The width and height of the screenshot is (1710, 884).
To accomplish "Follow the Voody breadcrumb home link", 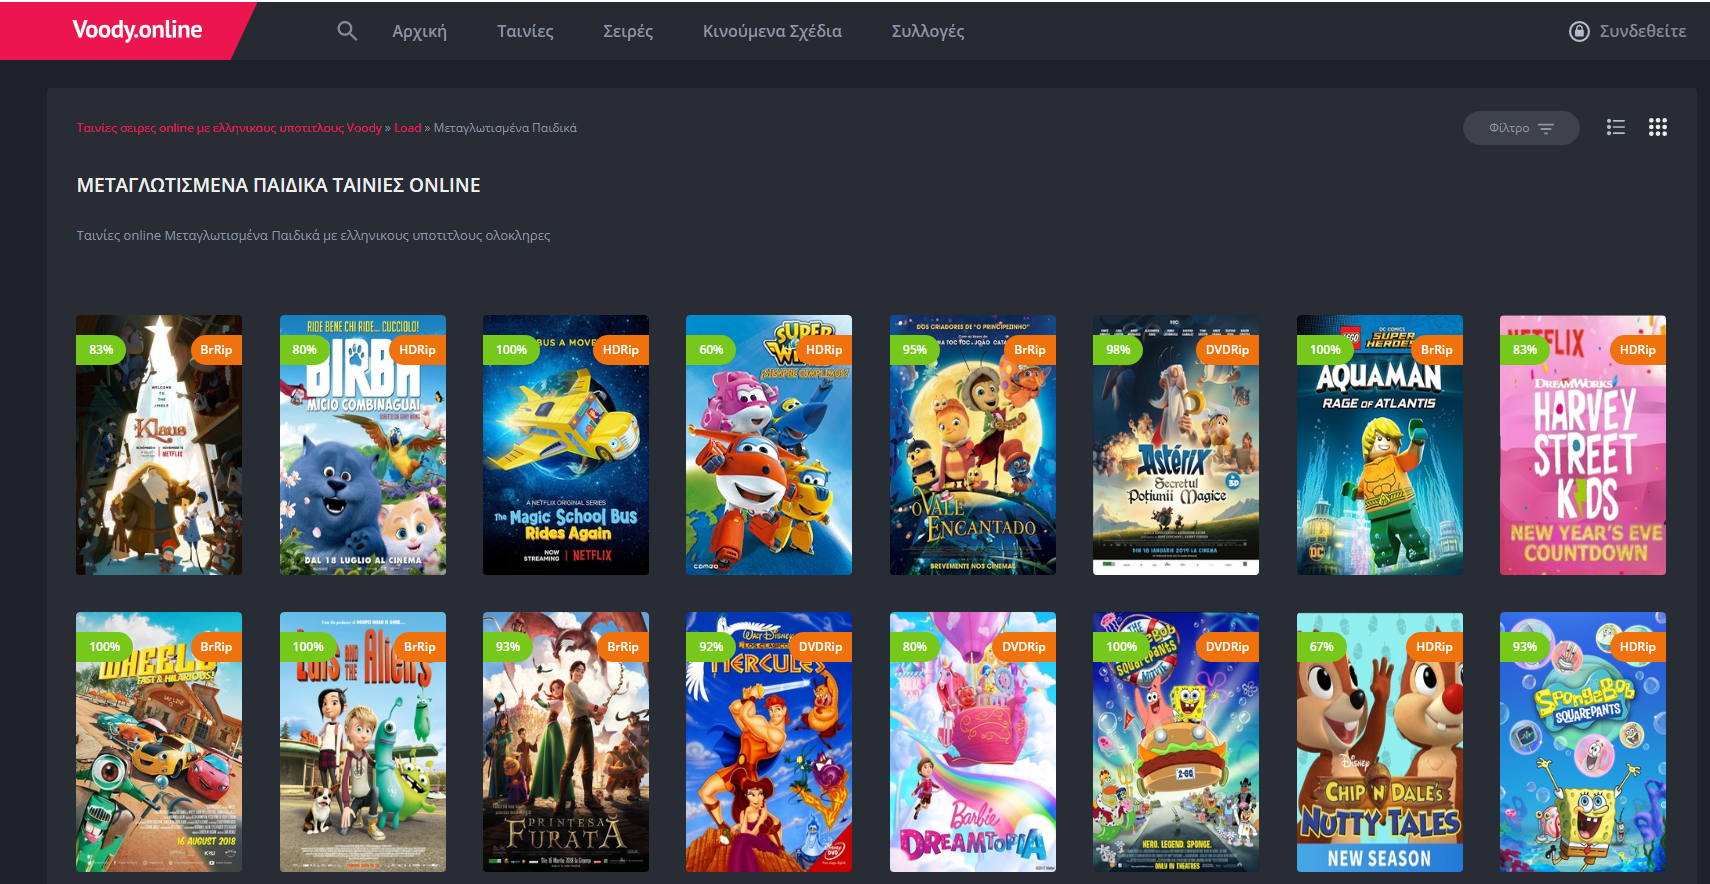I will (x=229, y=128).
